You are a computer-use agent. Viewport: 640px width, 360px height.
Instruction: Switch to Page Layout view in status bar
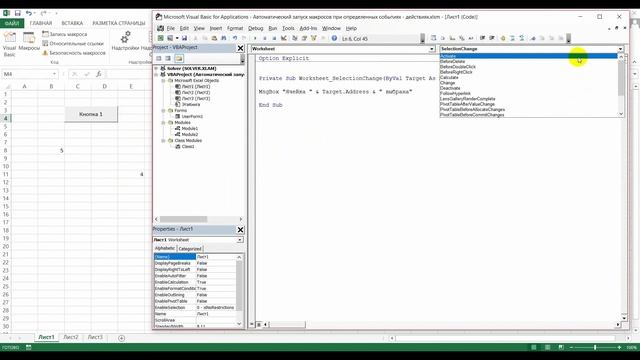pyautogui.click(x=547, y=347)
